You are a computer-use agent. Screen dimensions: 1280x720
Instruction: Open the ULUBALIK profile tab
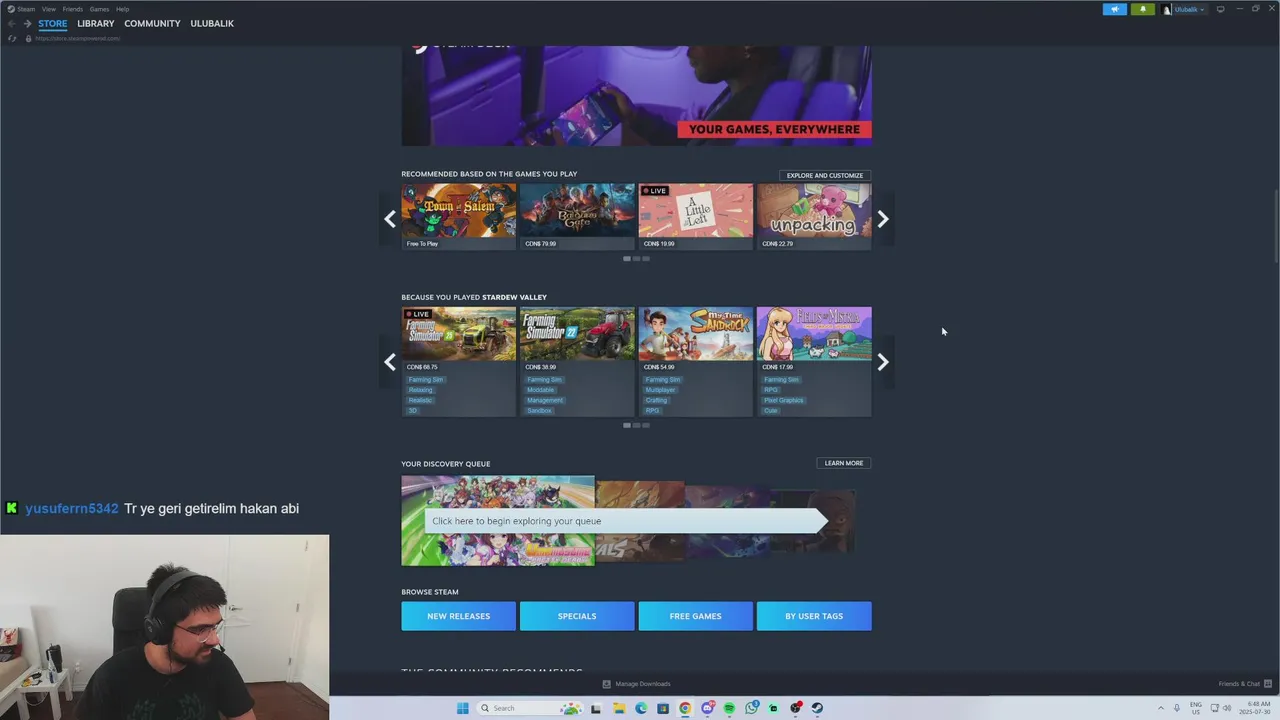[212, 23]
